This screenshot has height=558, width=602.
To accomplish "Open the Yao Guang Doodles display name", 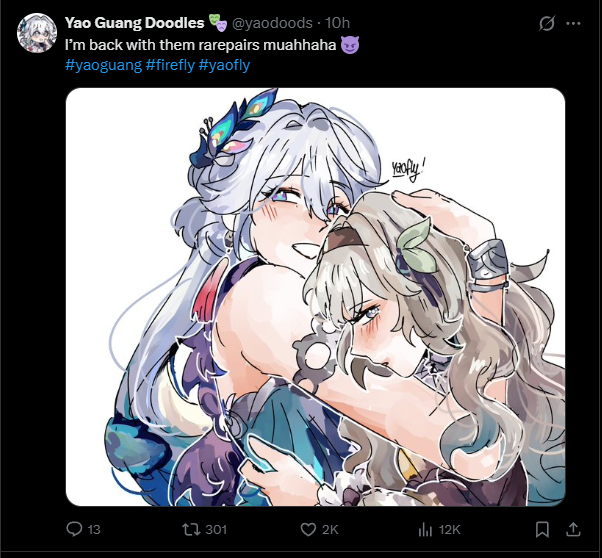I will point(134,23).
